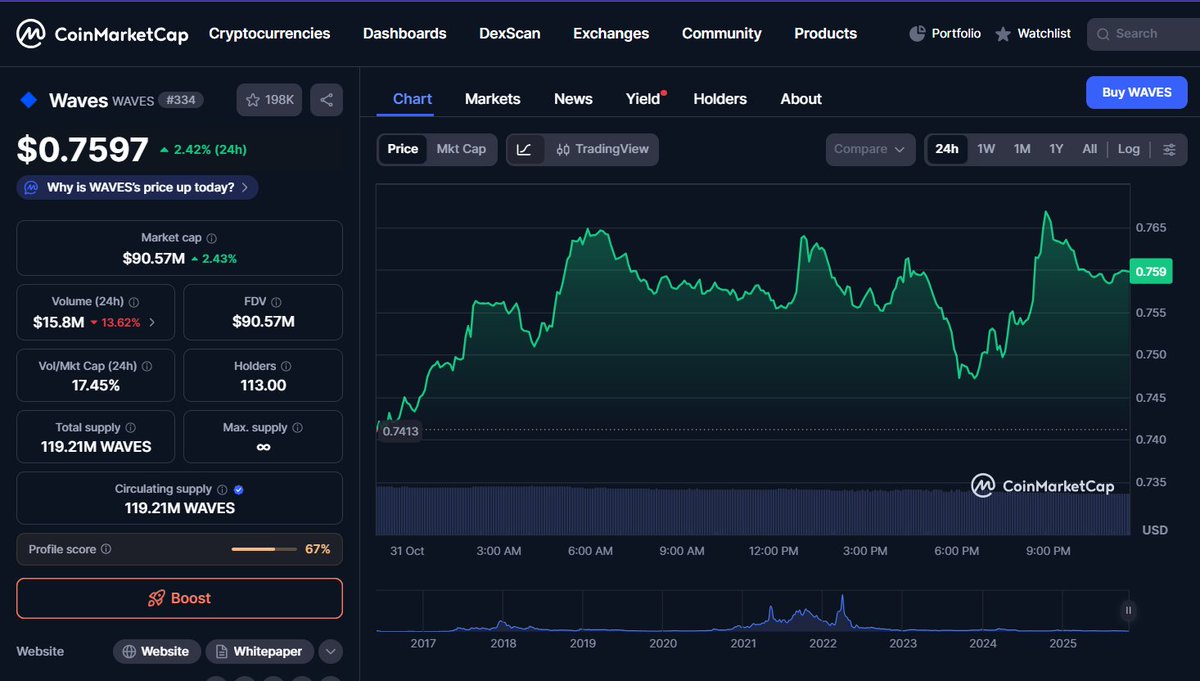This screenshot has width=1200, height=681.
Task: Select the 1W time range
Action: (986, 149)
